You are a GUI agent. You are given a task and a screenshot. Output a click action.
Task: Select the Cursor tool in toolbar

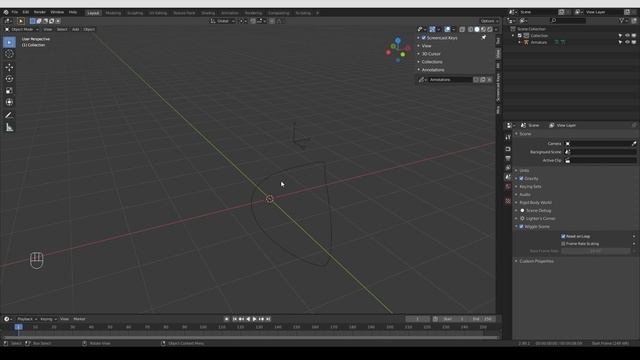pyautogui.click(x=9, y=54)
